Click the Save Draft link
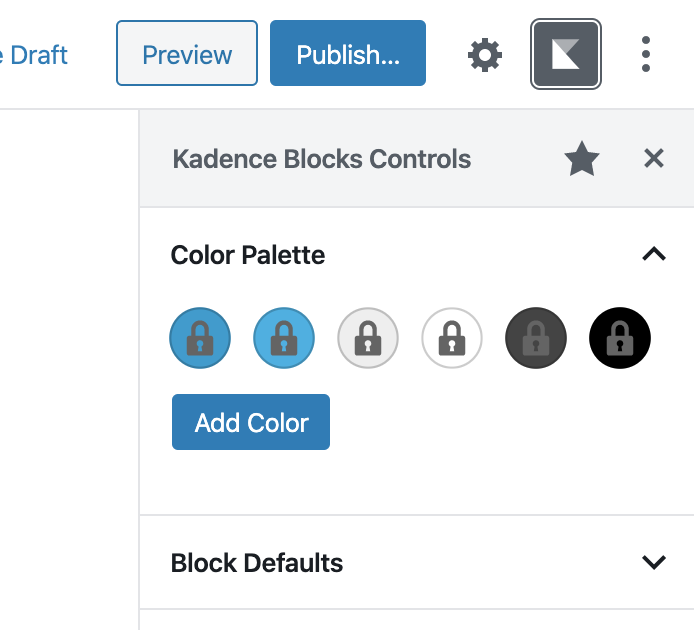The image size is (694, 630). 34,55
